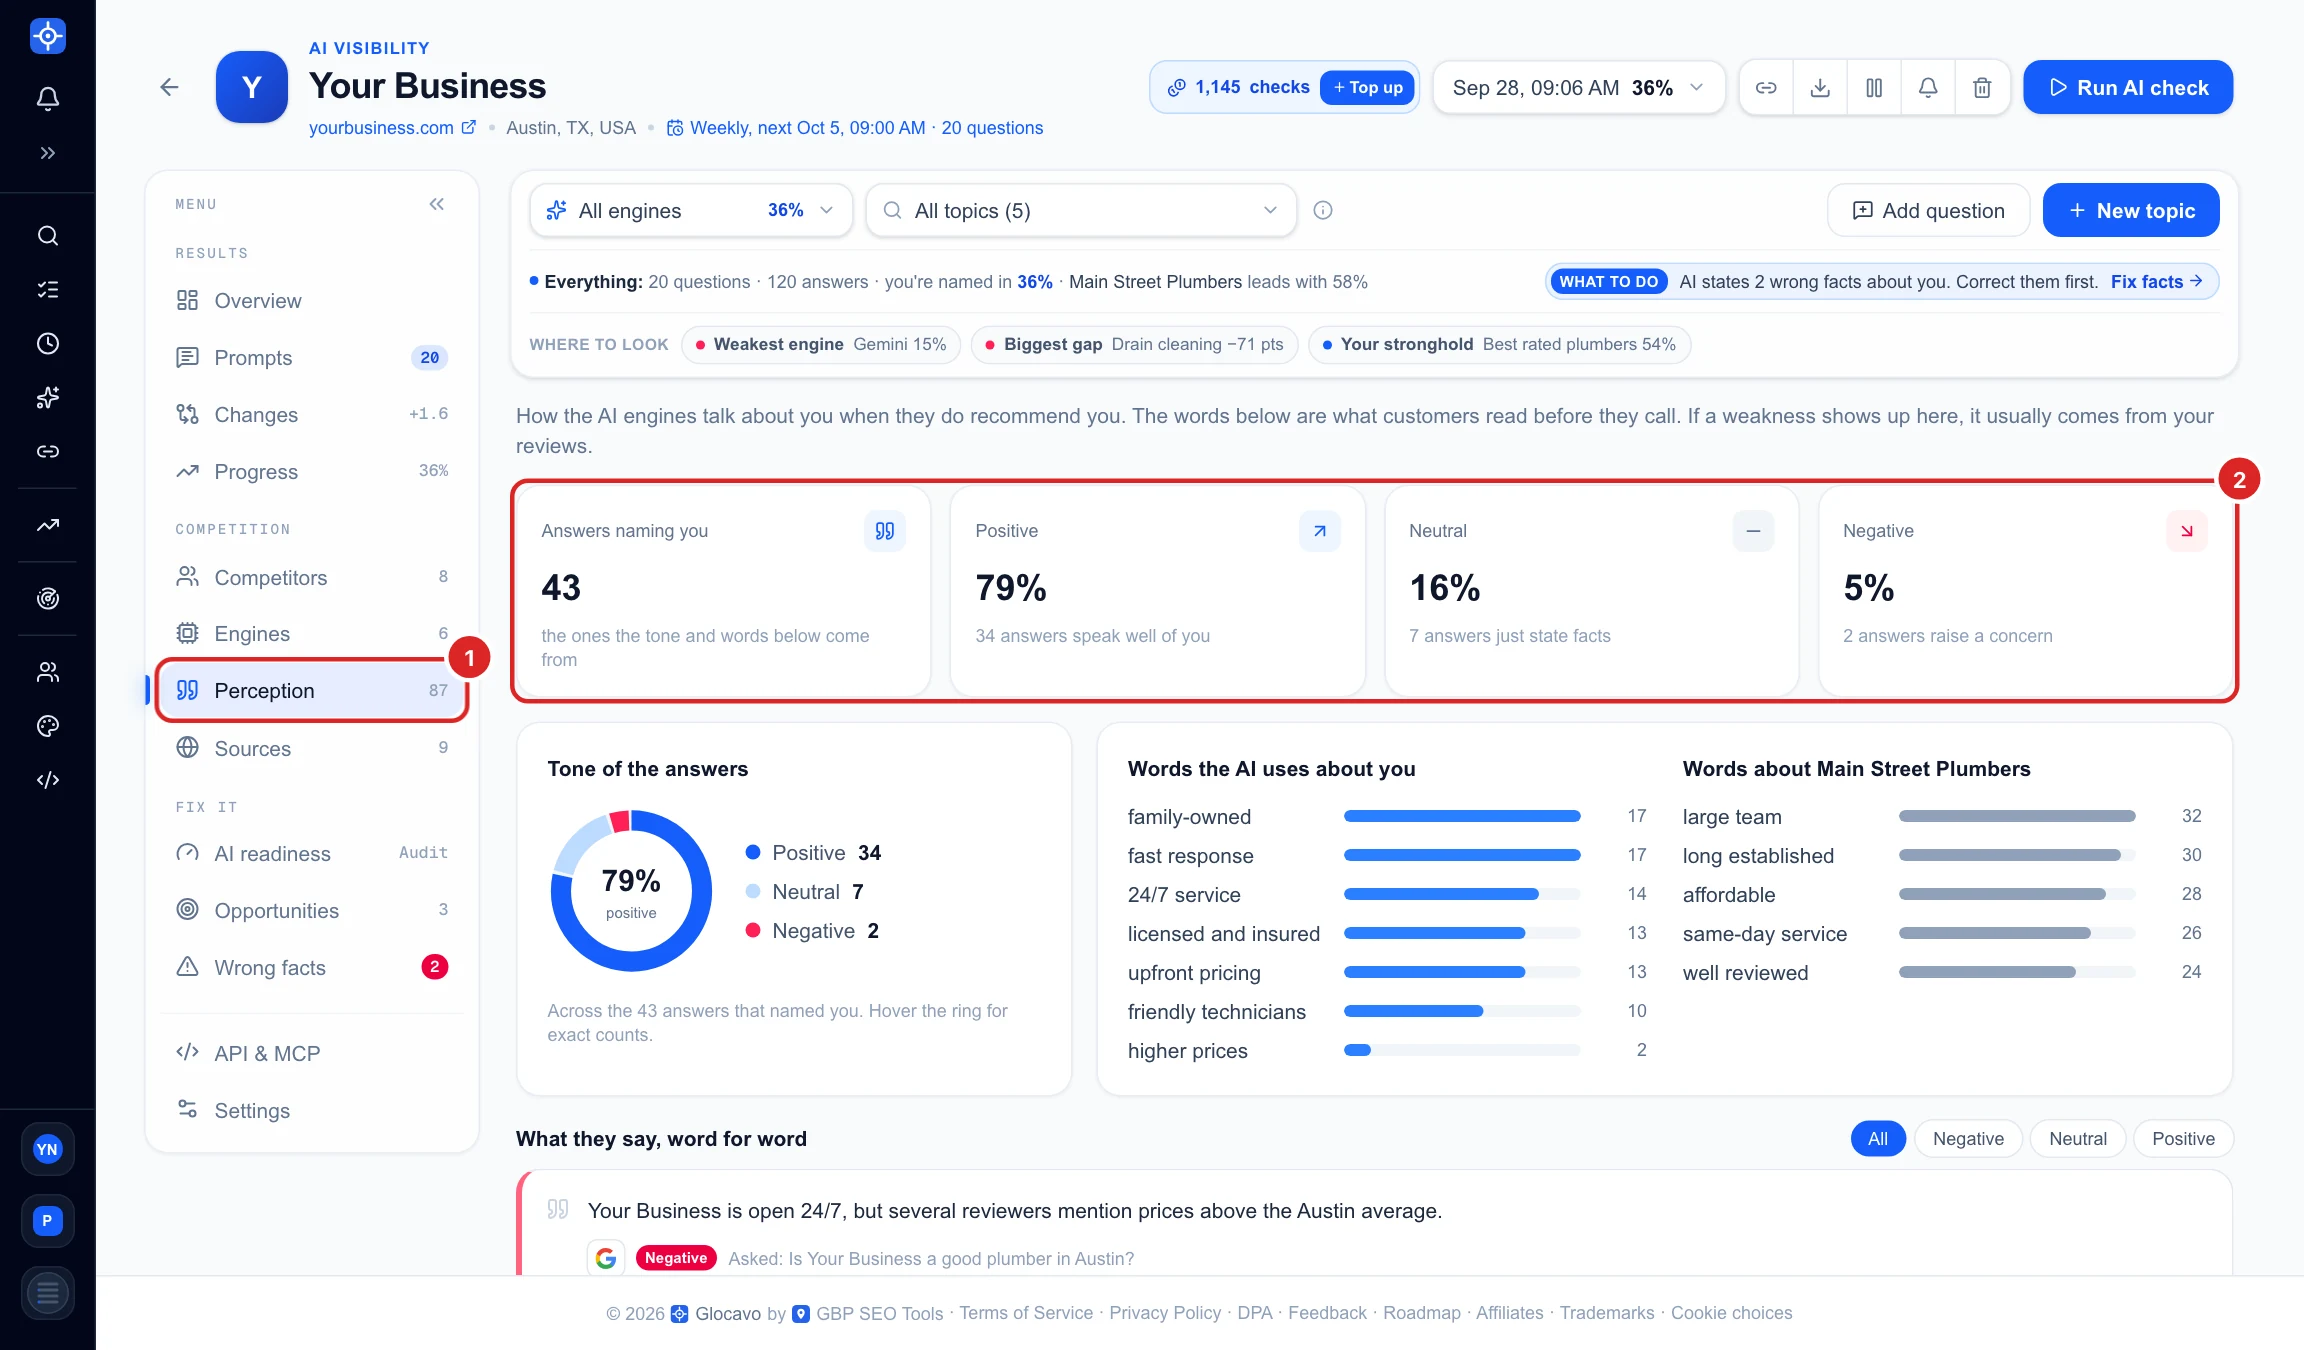Open the All topics (5) dropdown
2304x1350 pixels.
[x=1081, y=210]
